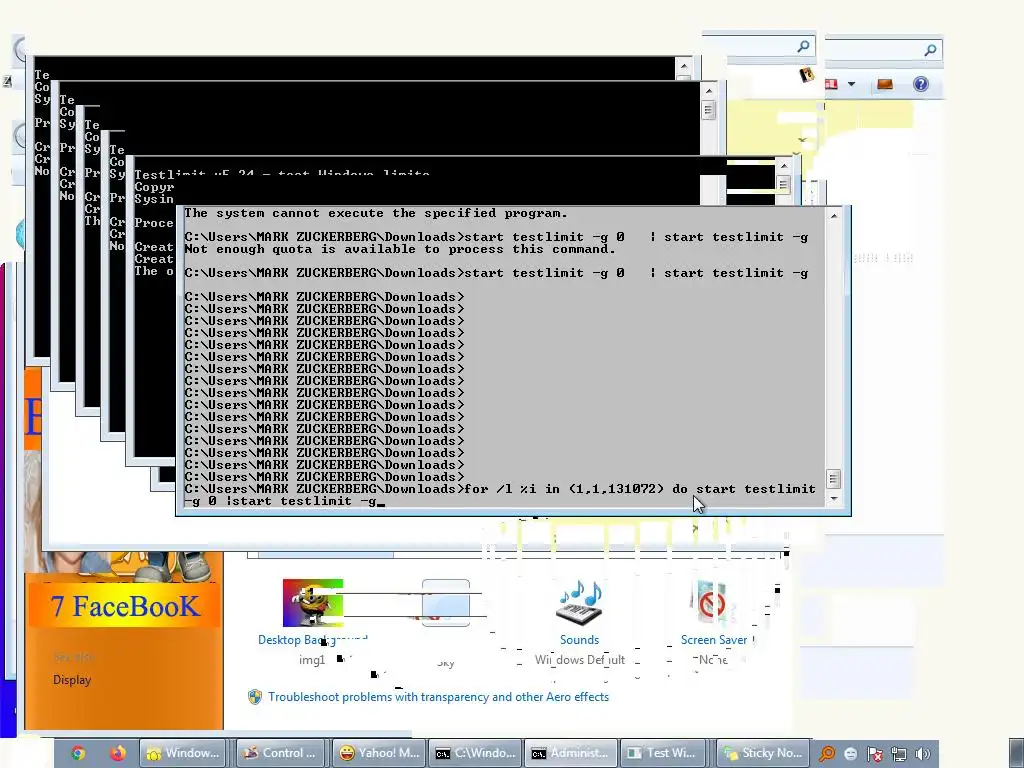Screen dimensions: 1024x768
Task: Click the Window Color translucent square icon
Action: pyautogui.click(x=446, y=602)
